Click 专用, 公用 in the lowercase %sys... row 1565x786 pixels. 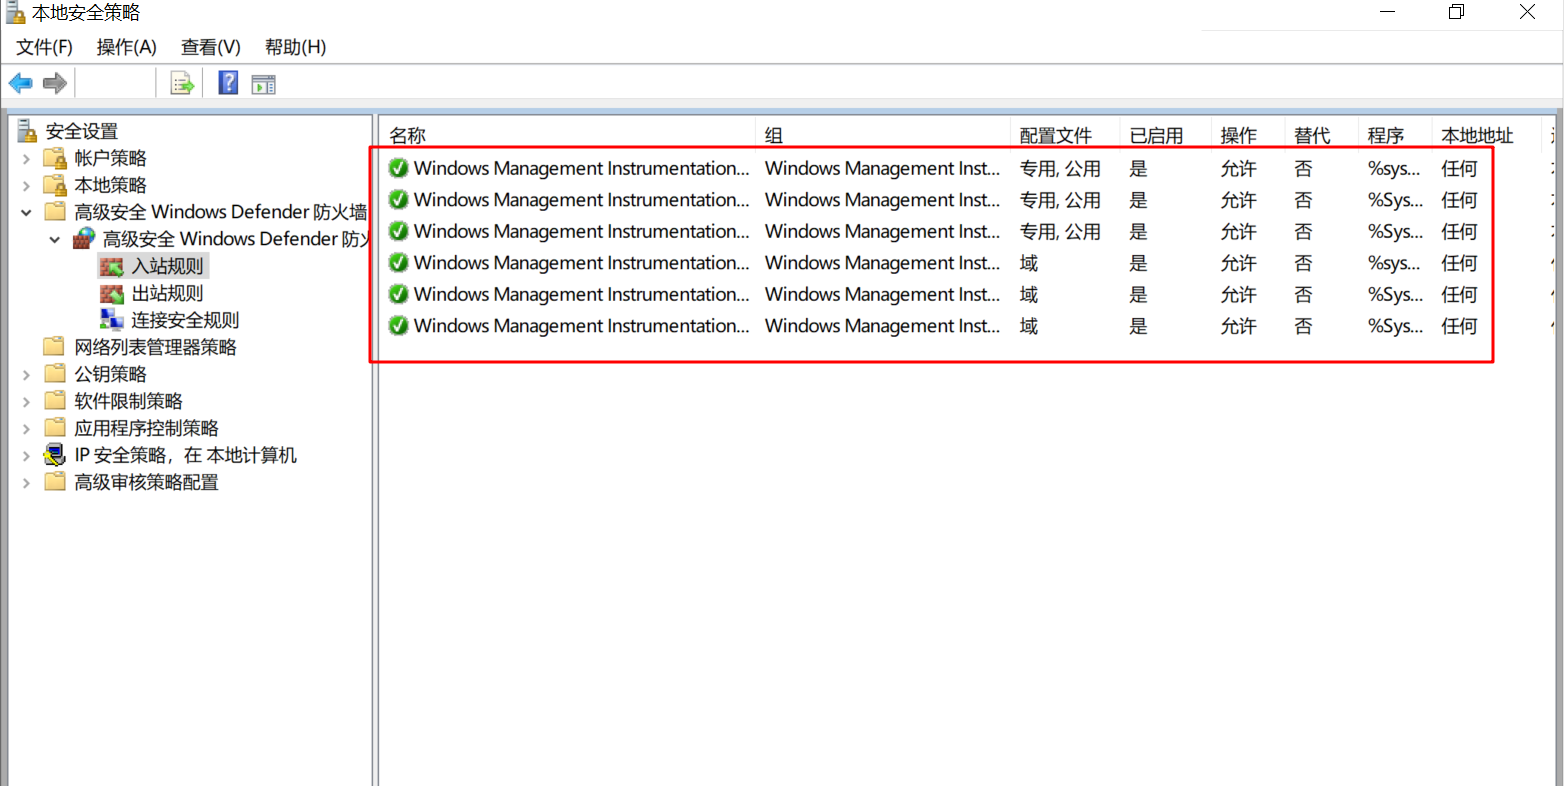(1060, 169)
